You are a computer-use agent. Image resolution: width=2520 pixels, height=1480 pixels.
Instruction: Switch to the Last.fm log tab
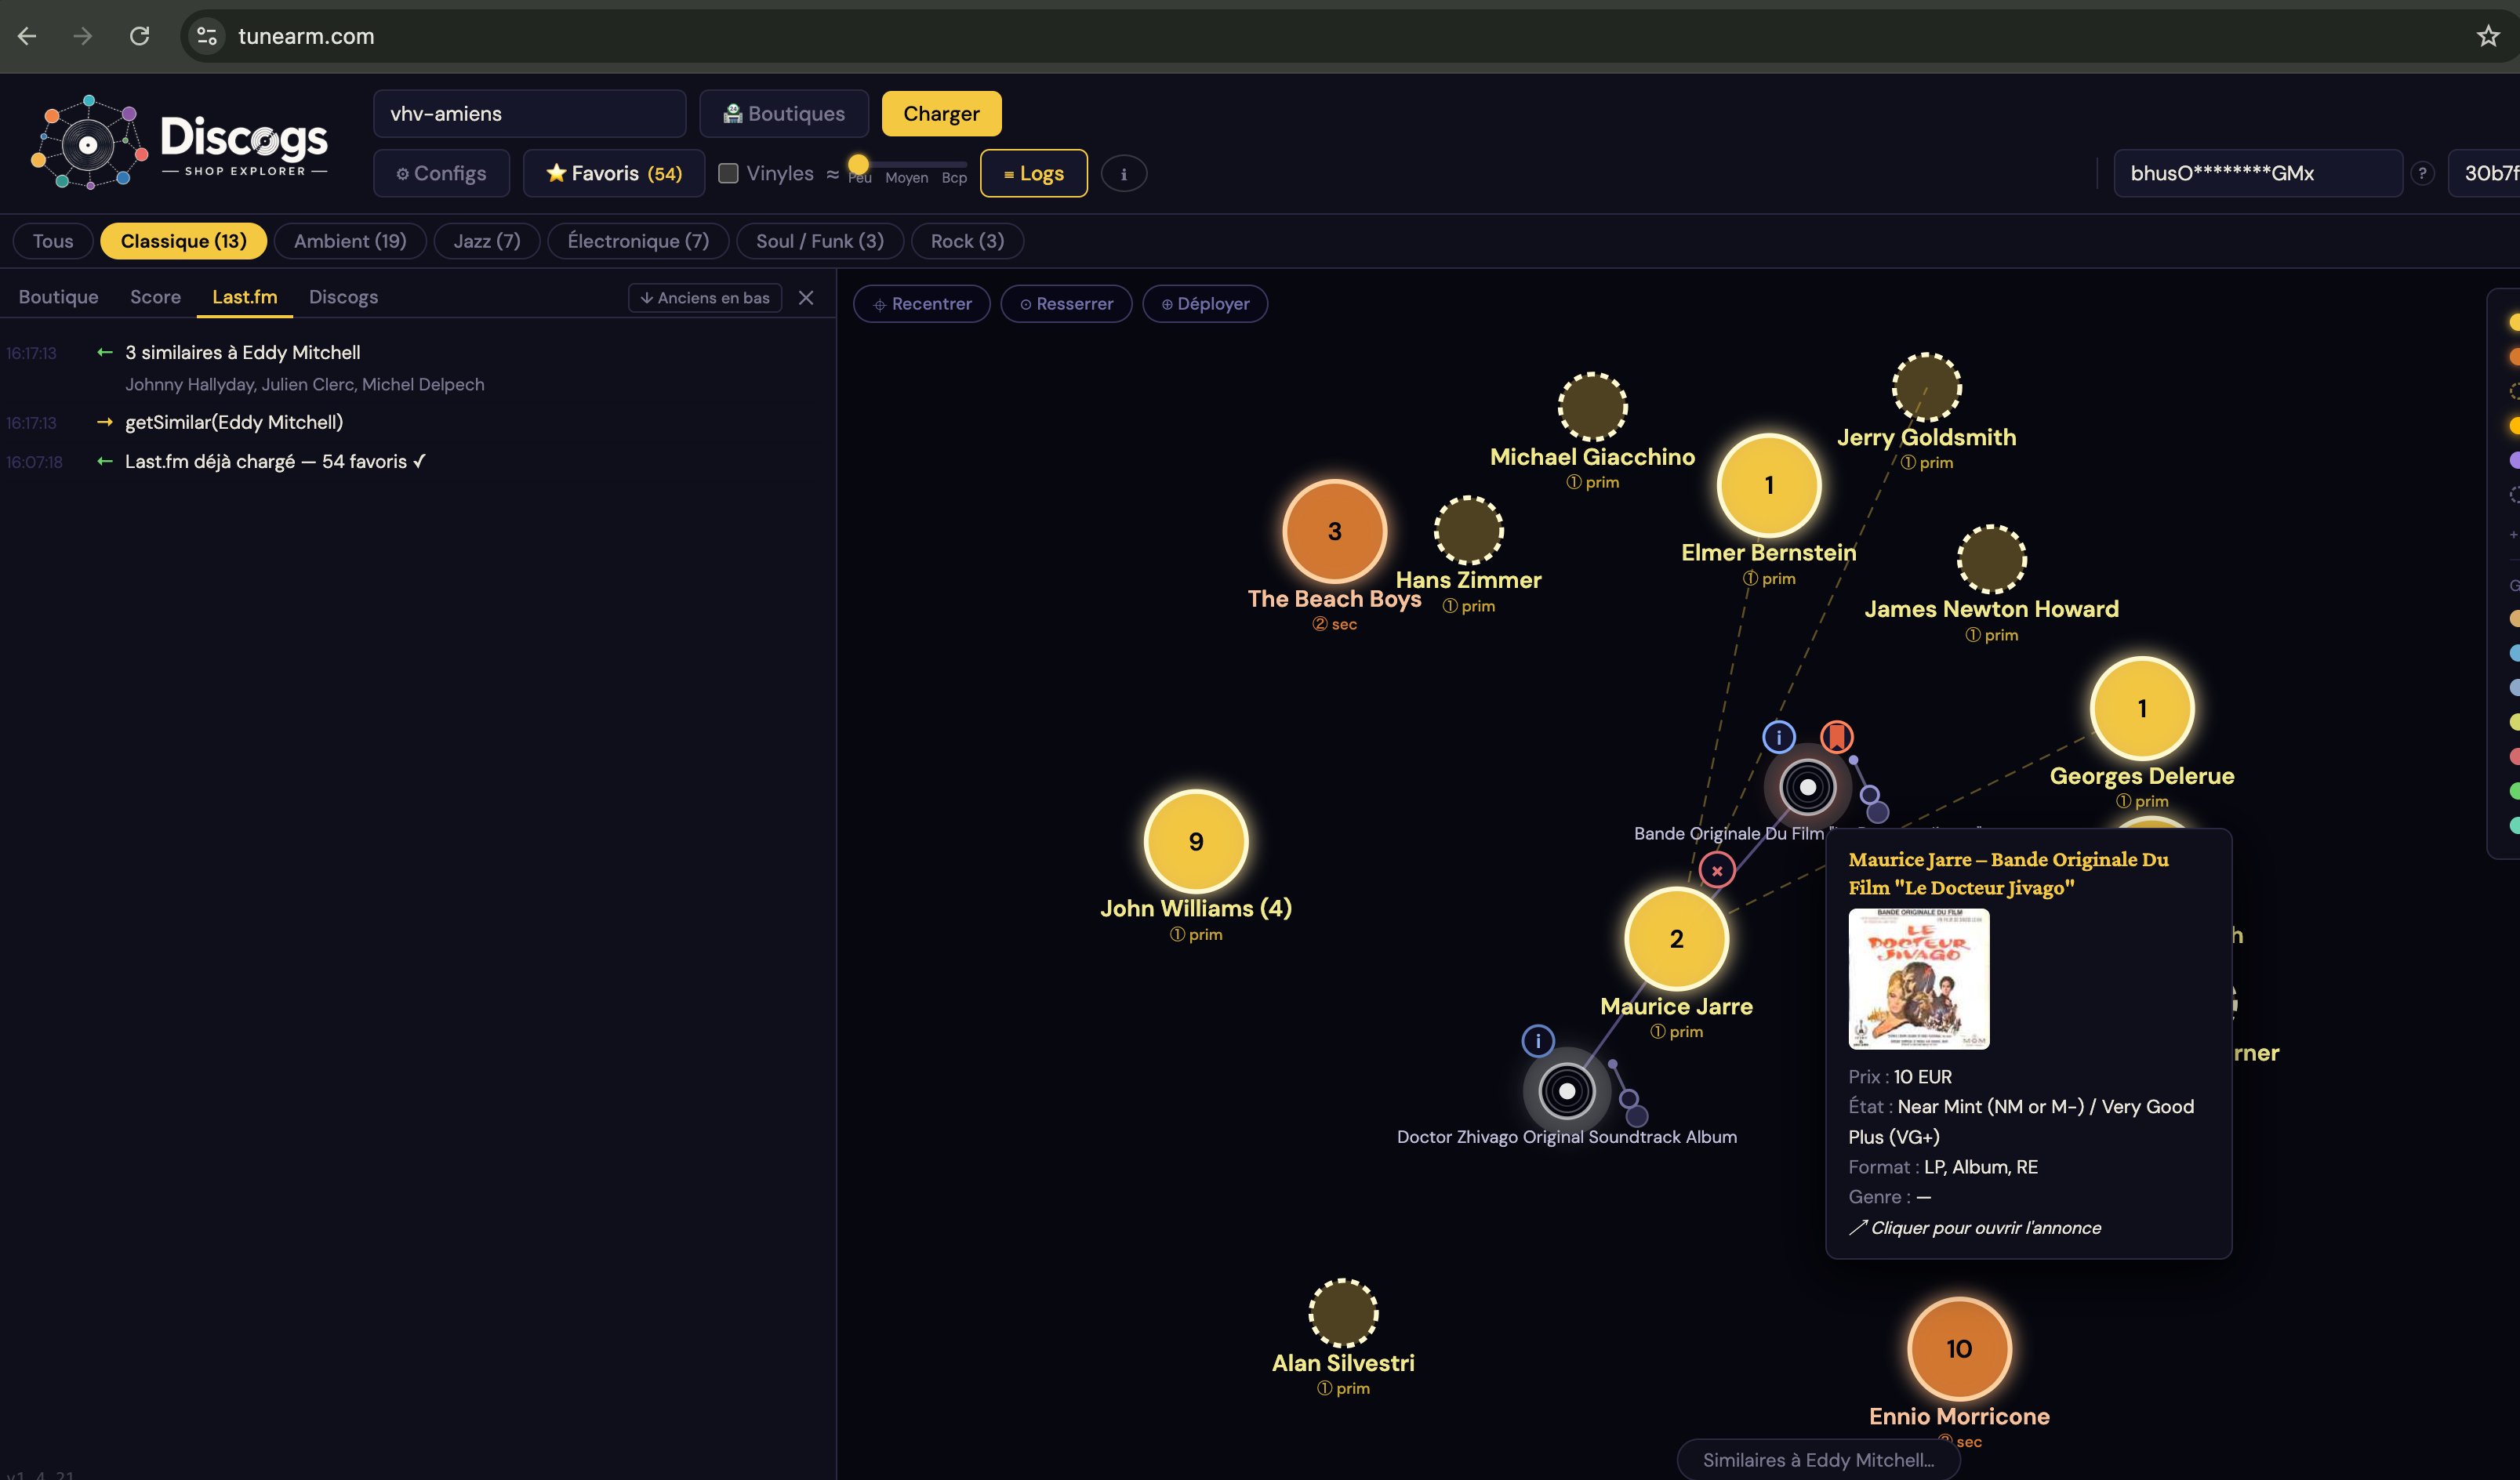pos(245,297)
